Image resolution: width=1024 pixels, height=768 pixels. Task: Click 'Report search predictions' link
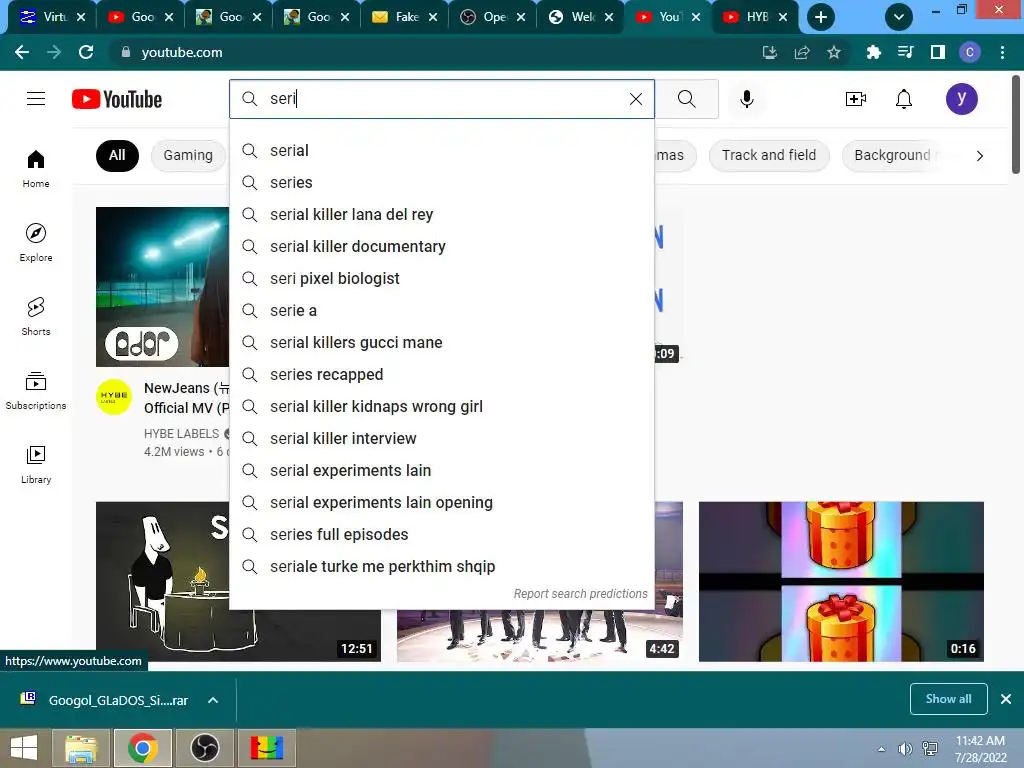580,594
